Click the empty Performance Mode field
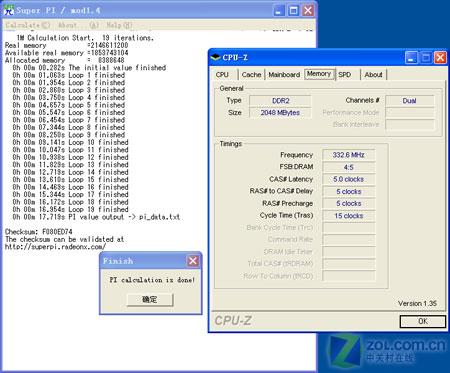Screen dimensions: 450x373 [410, 113]
